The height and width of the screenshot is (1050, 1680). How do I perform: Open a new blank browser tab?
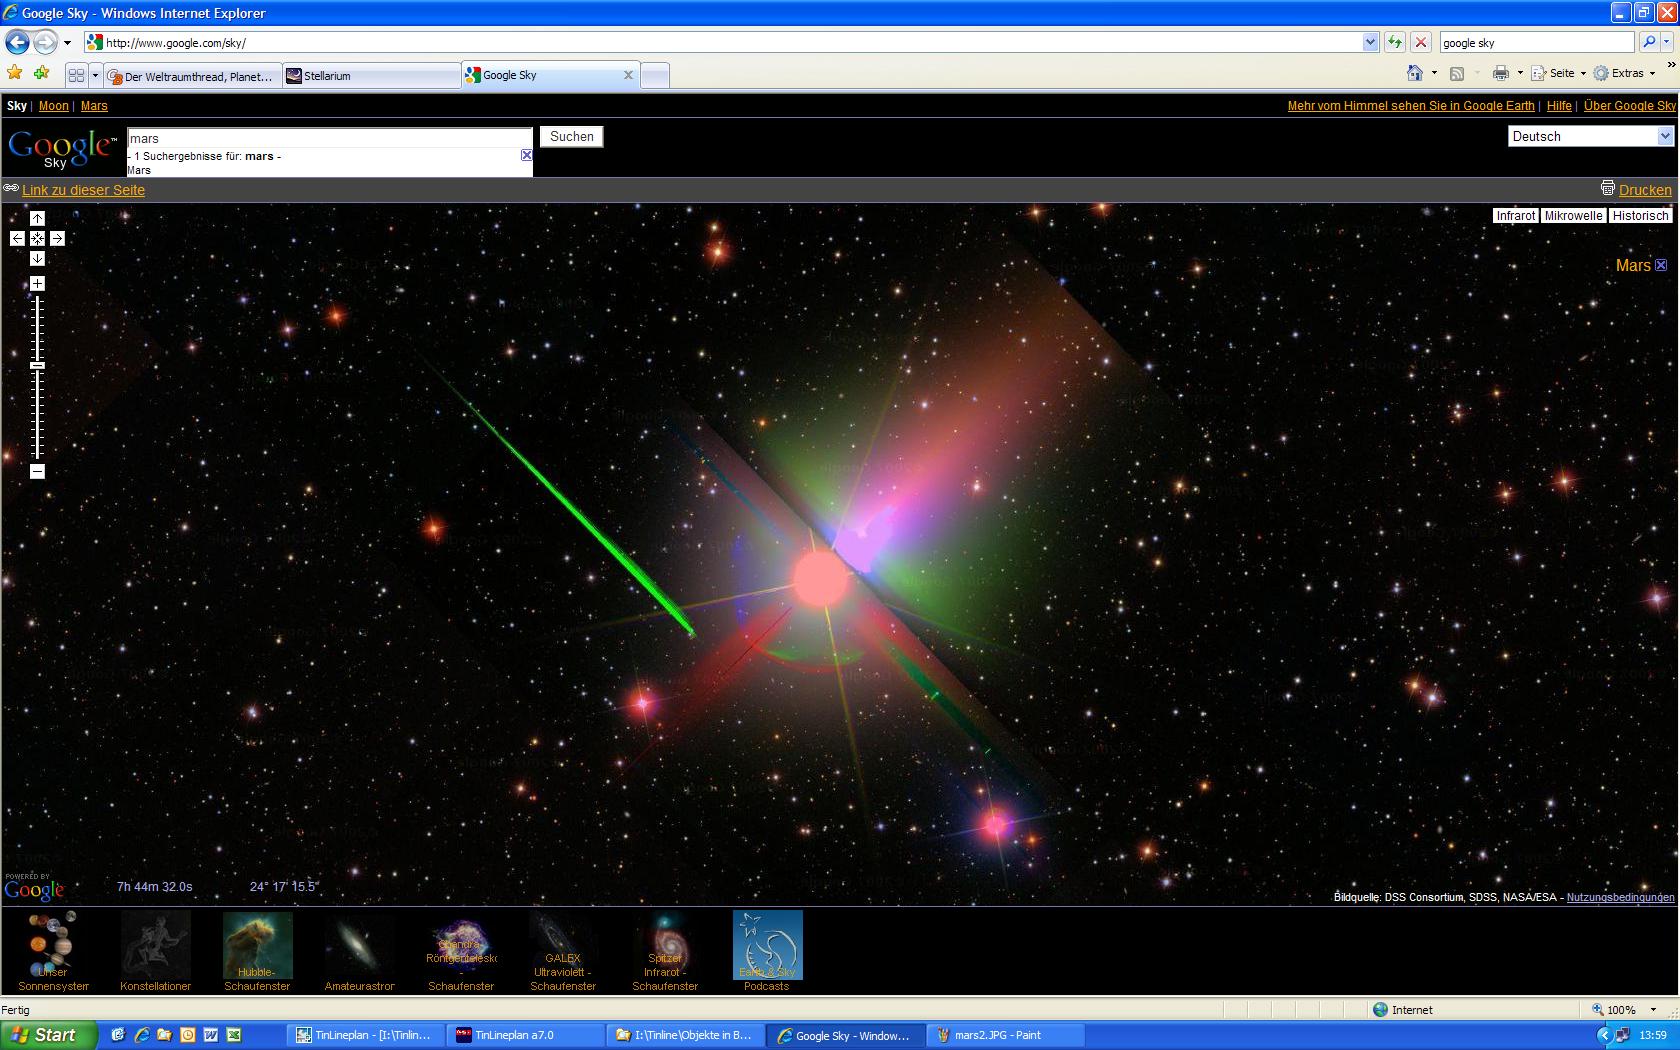pyautogui.click(x=655, y=76)
